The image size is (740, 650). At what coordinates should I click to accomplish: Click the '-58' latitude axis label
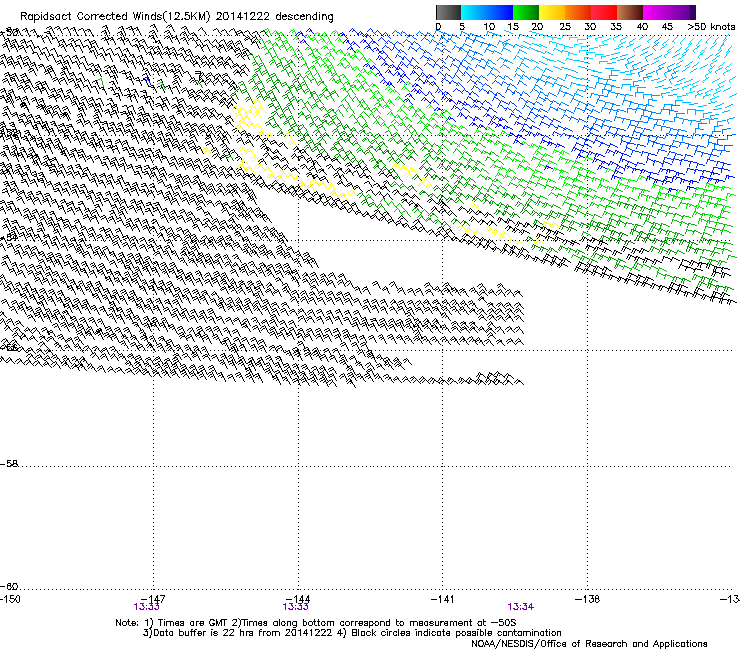pyautogui.click(x=9, y=464)
